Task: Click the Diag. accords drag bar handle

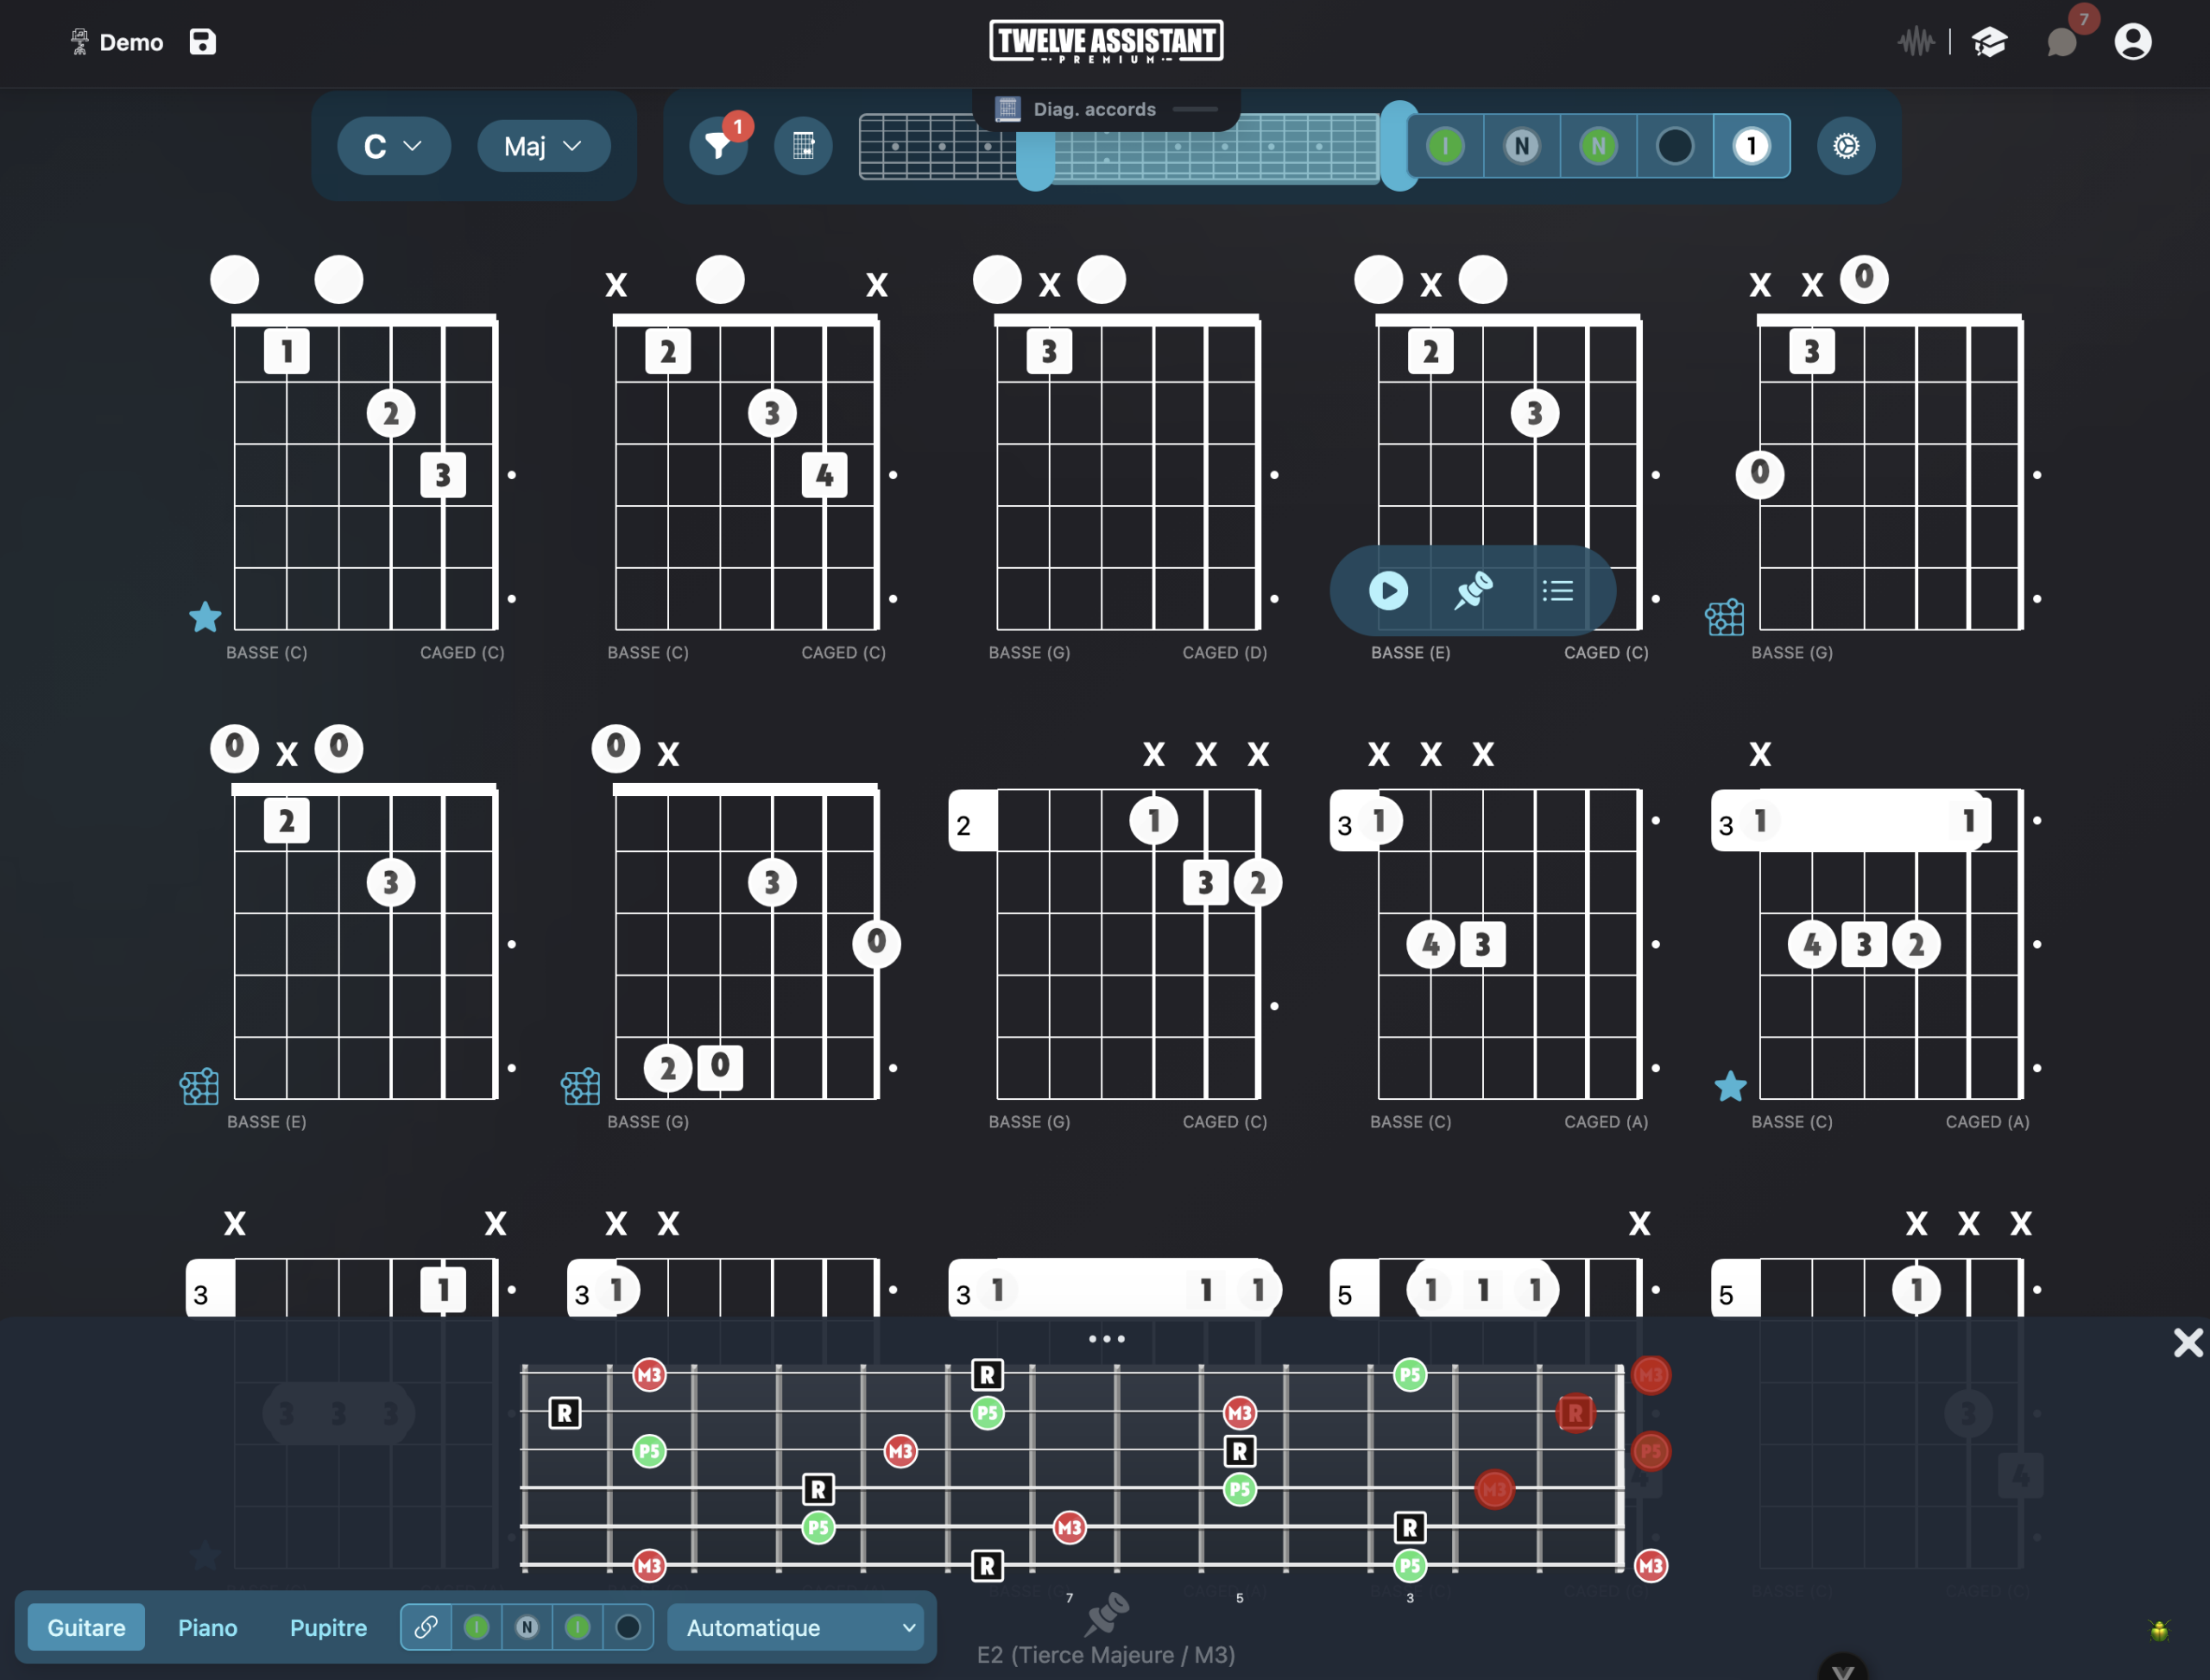Action: pyautogui.click(x=1195, y=109)
